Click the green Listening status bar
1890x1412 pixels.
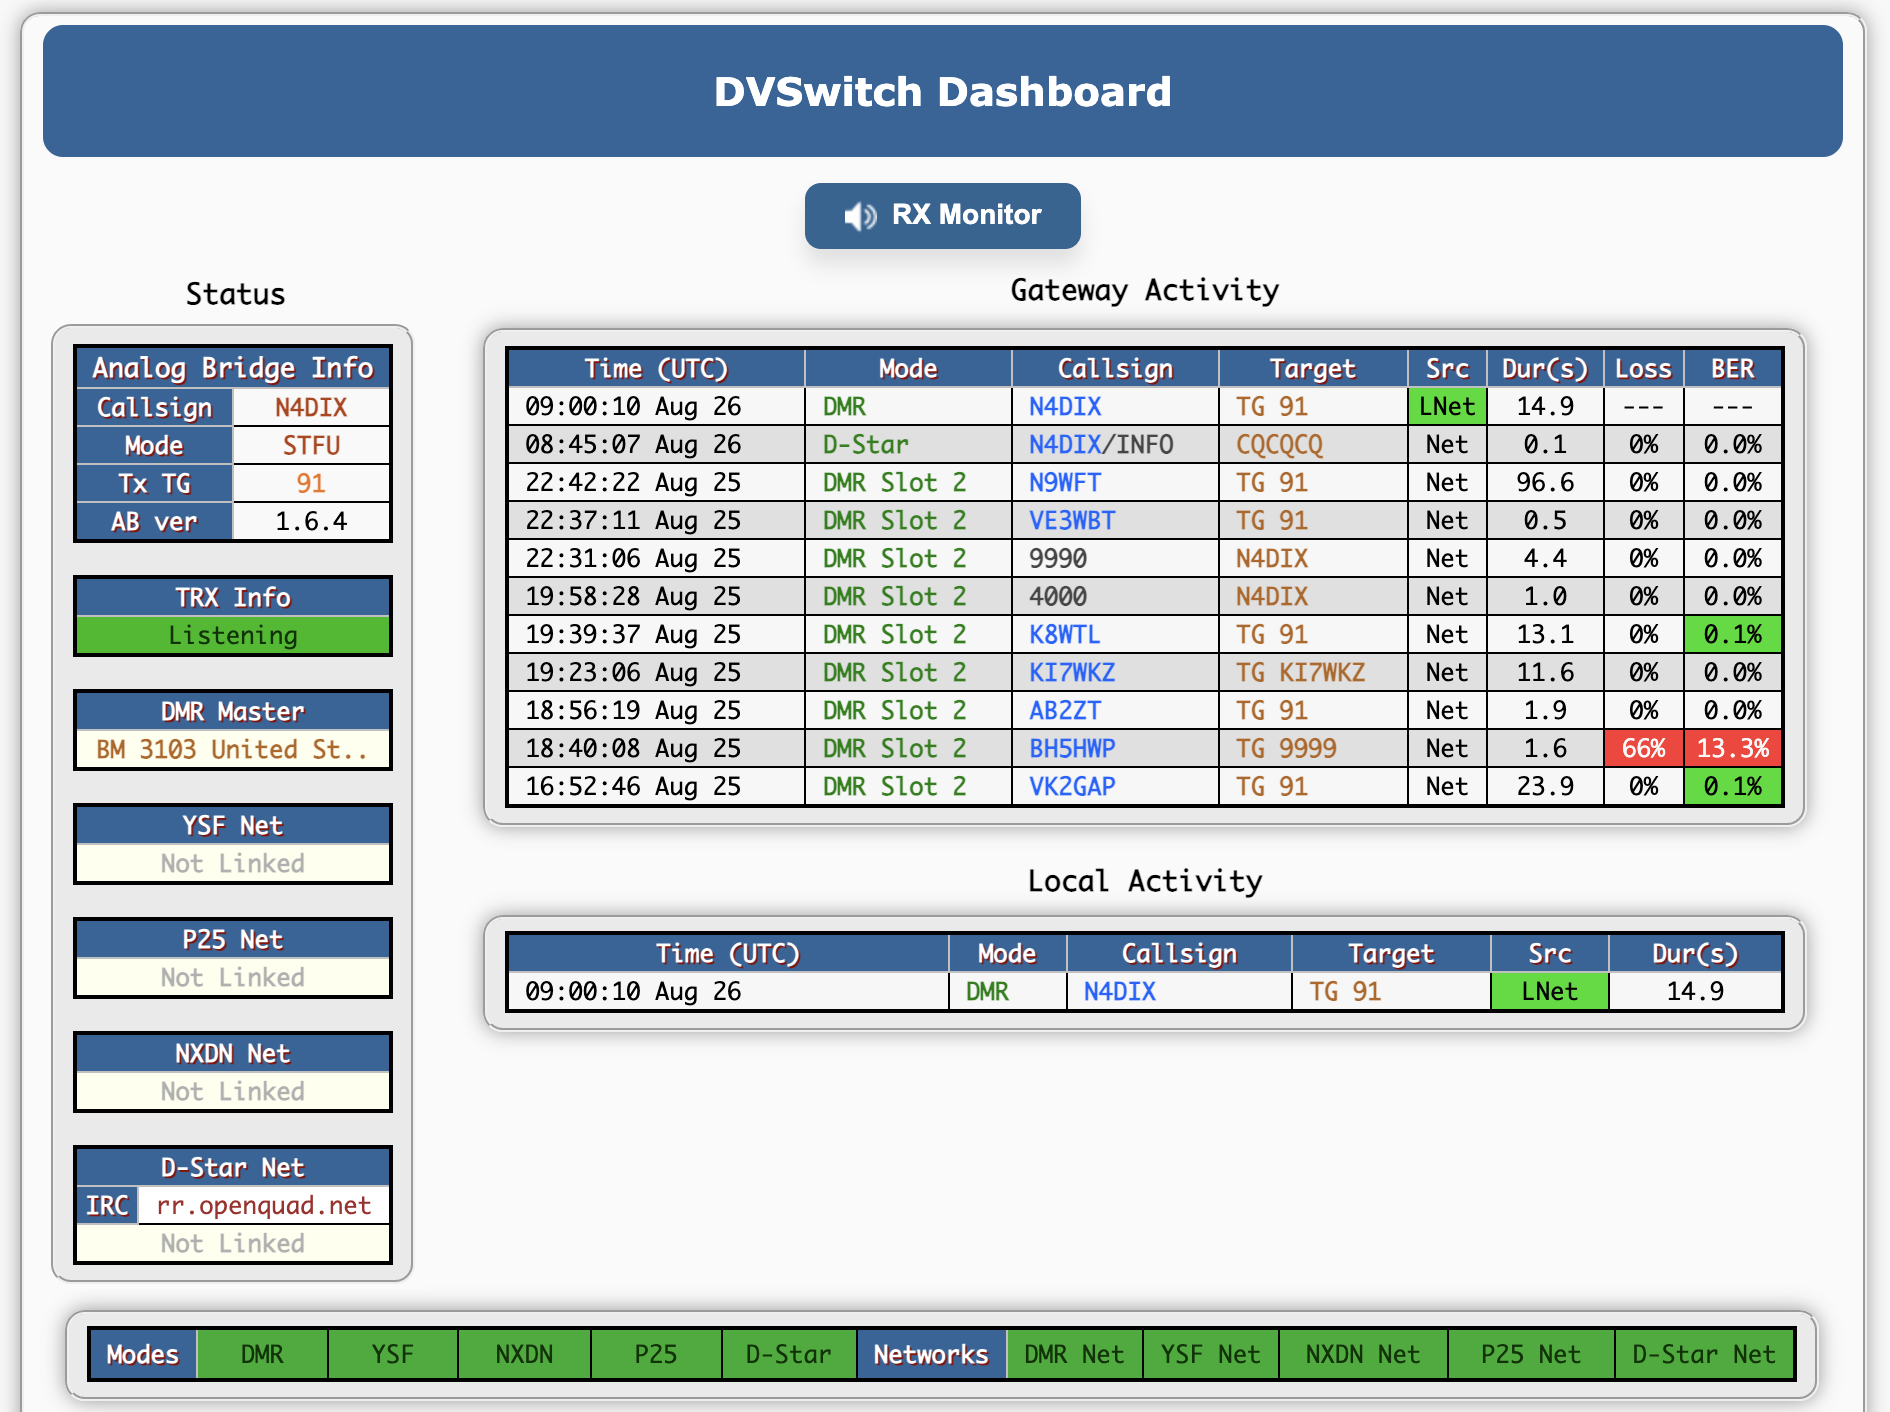(233, 636)
